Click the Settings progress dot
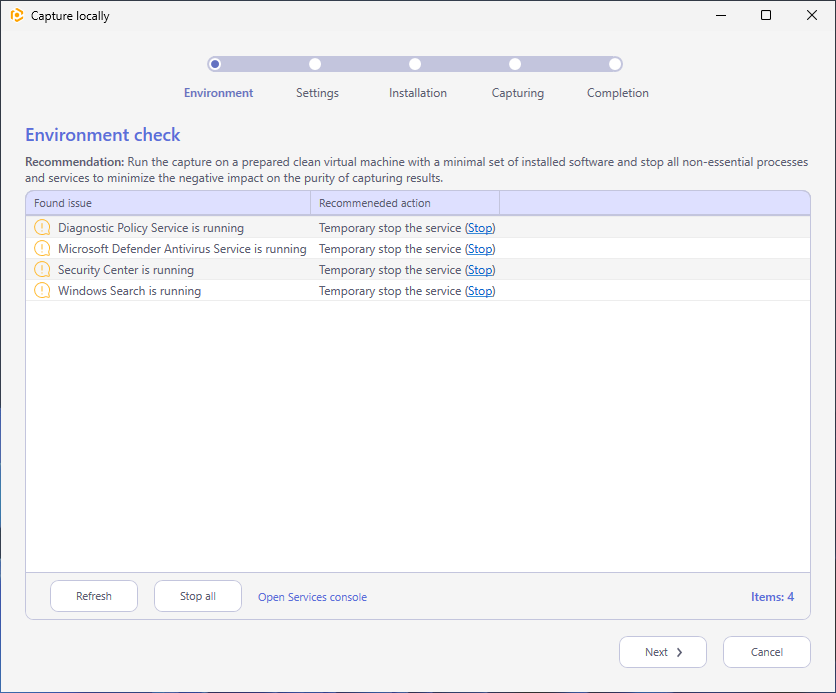 pos(315,64)
